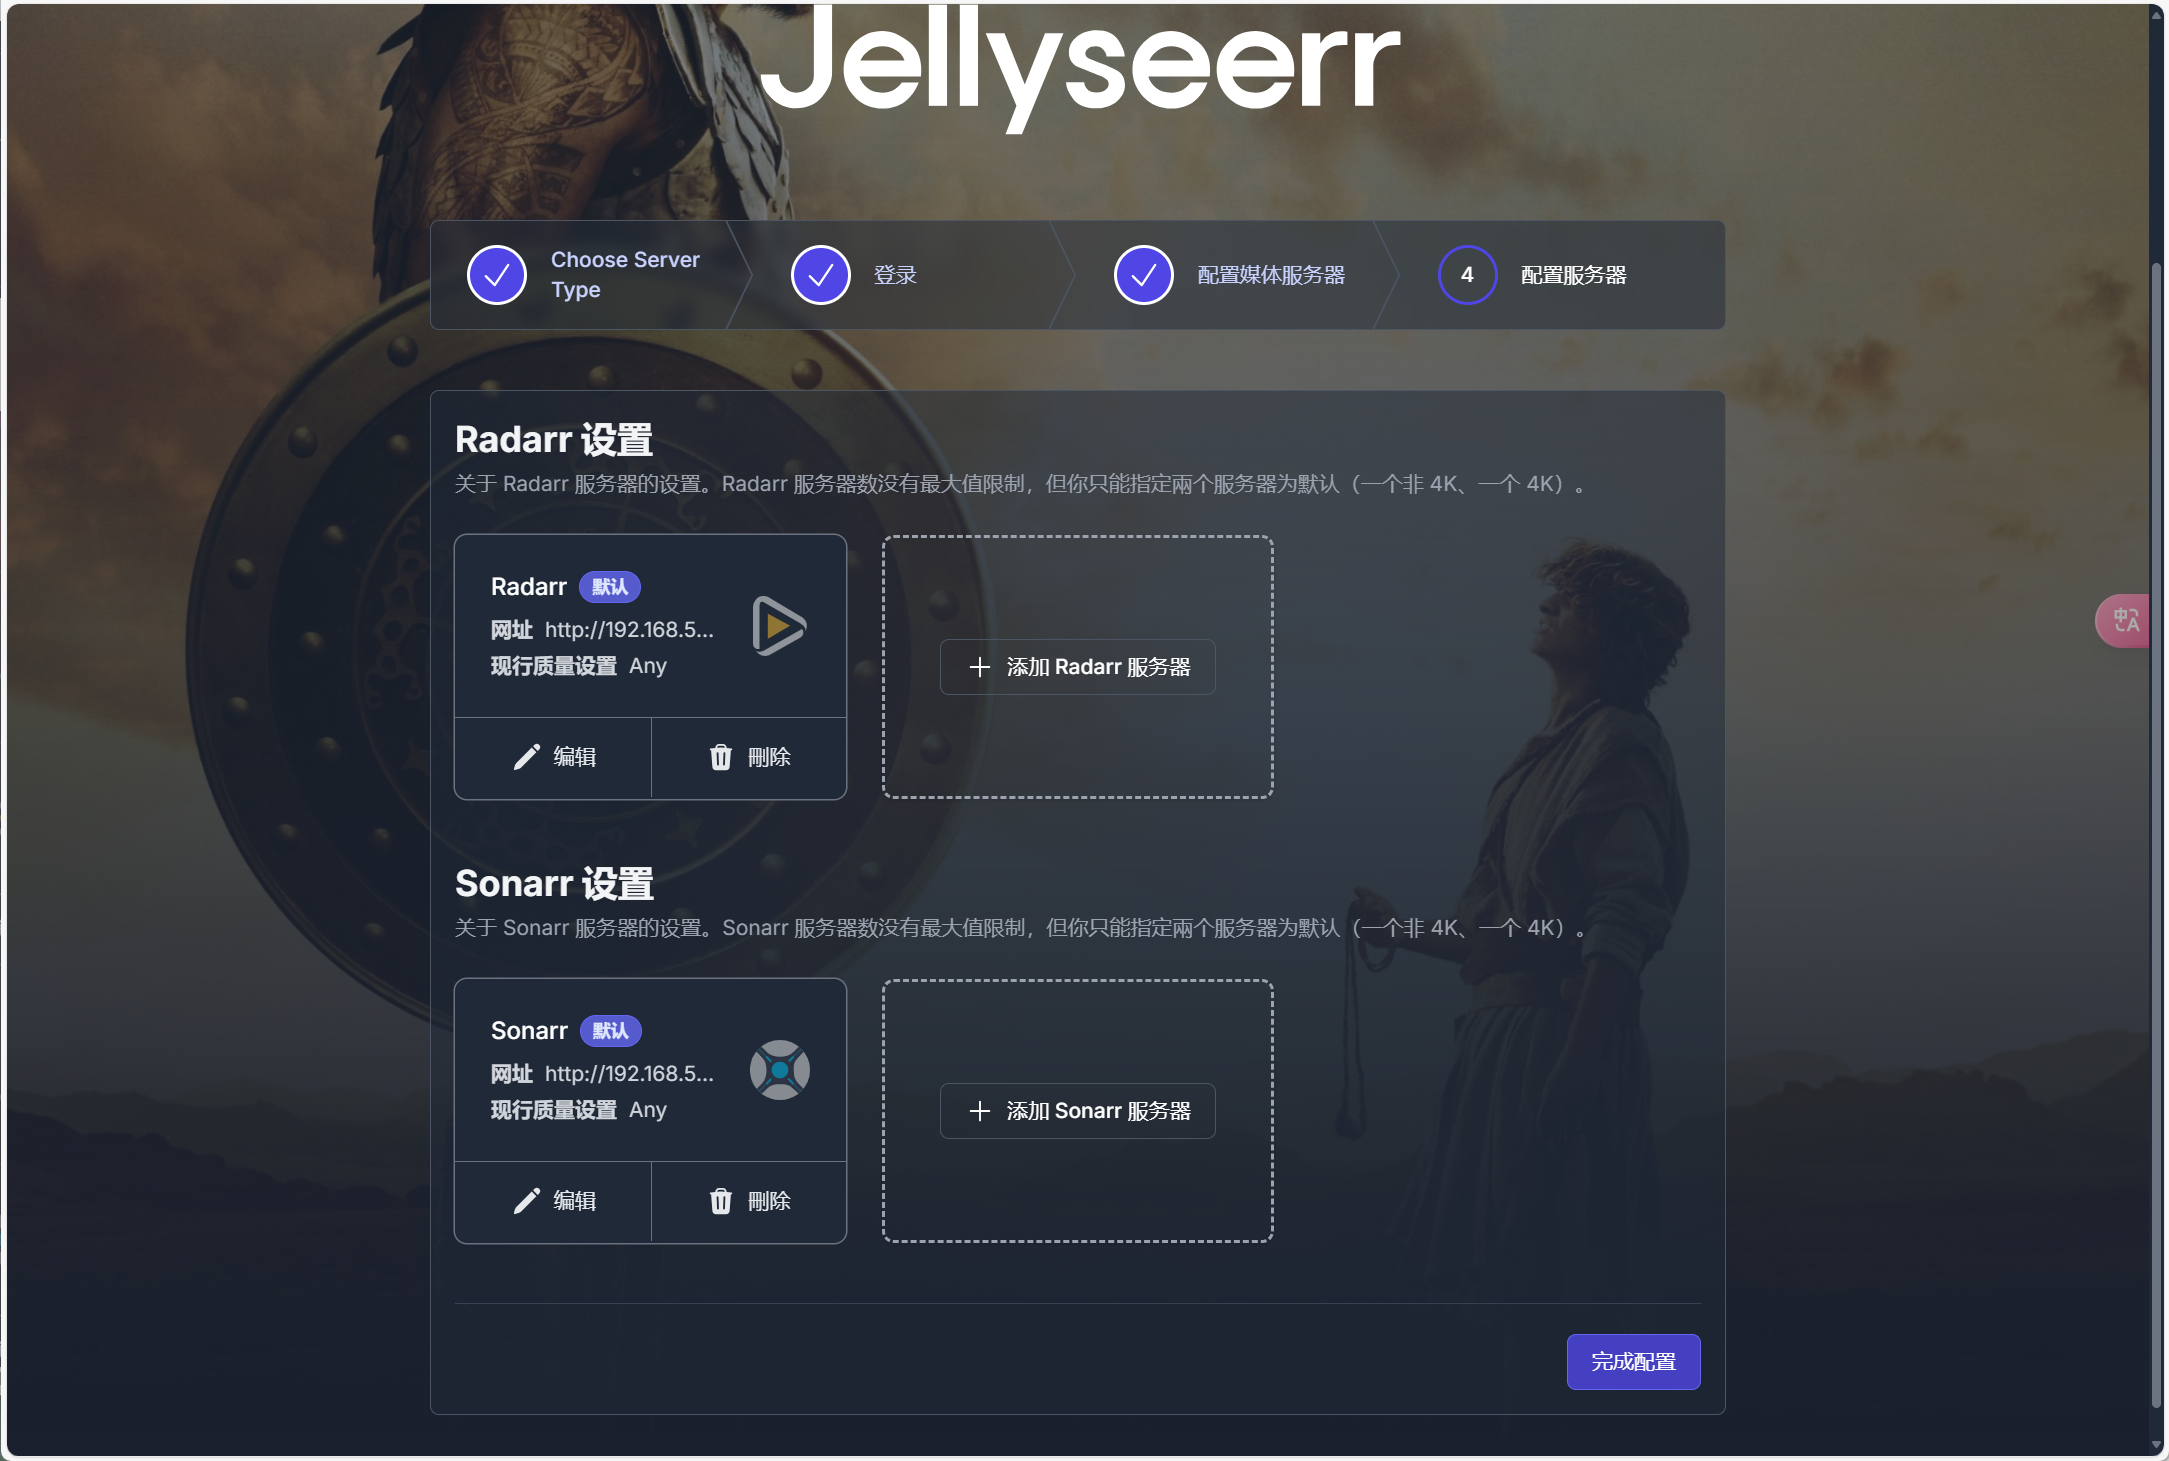Click the trash icon for Sonarr server
The width and height of the screenshot is (2169, 1461).
point(721,1201)
